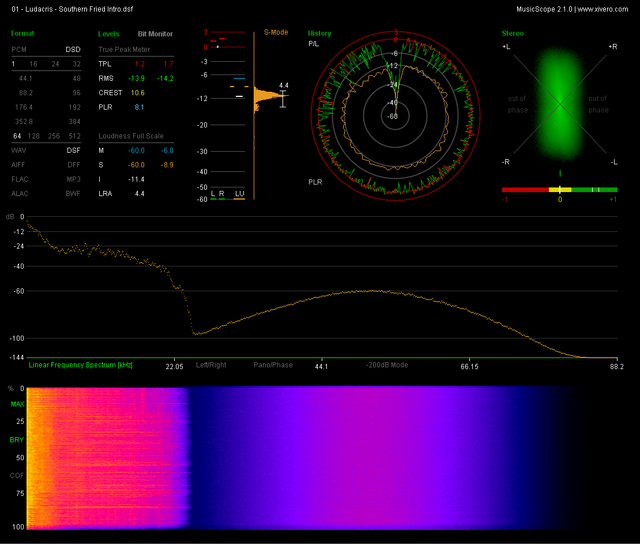The width and height of the screenshot is (640, 545).
Task: Click the DSD format label
Action: [x=73, y=49]
